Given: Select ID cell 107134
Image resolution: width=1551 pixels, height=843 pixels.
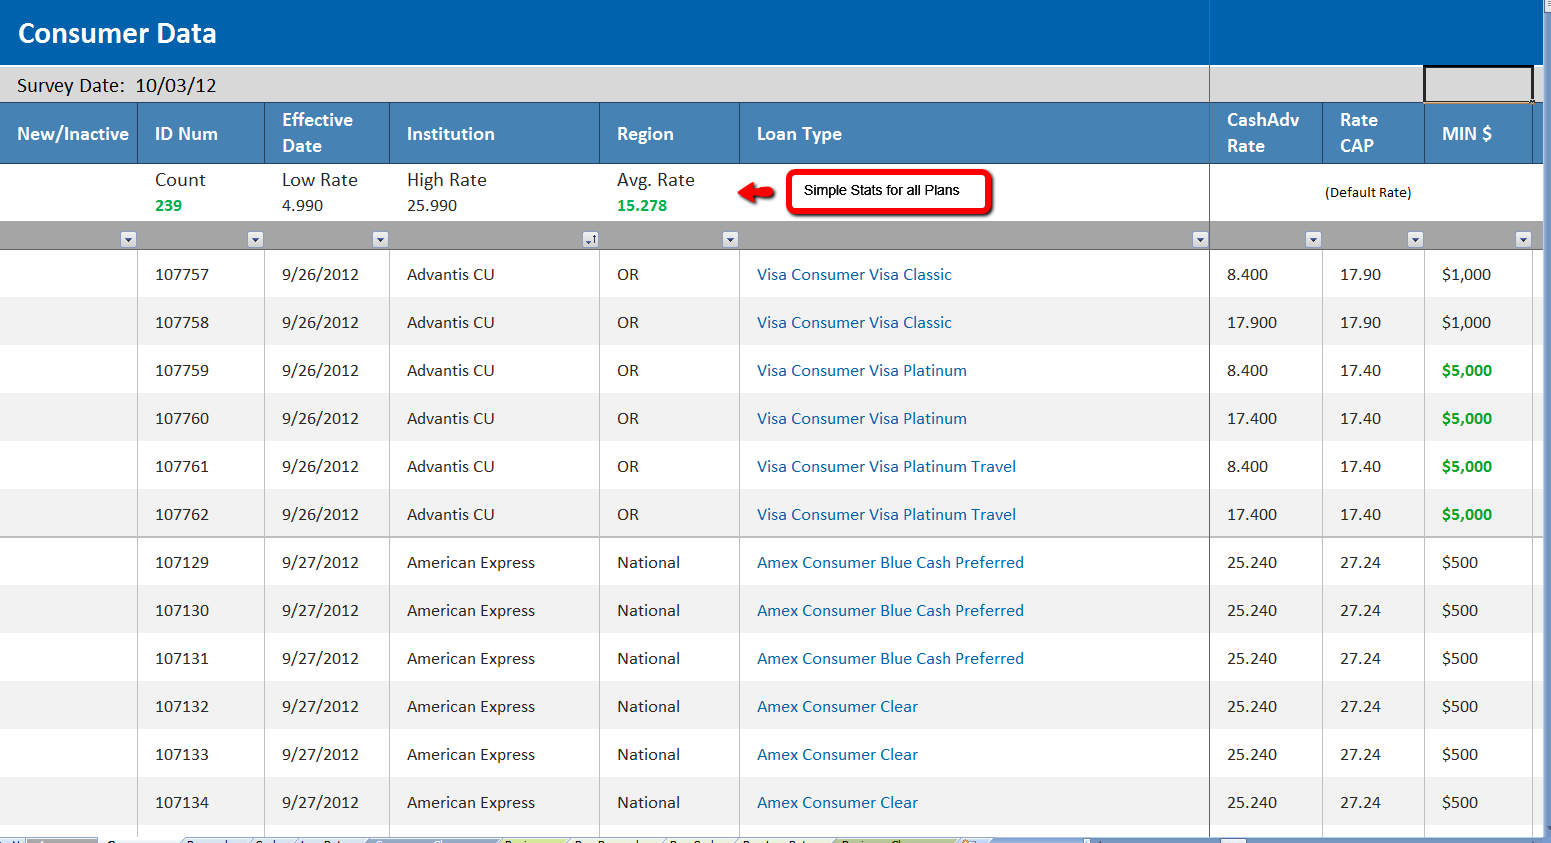Looking at the screenshot, I should [x=201, y=802].
